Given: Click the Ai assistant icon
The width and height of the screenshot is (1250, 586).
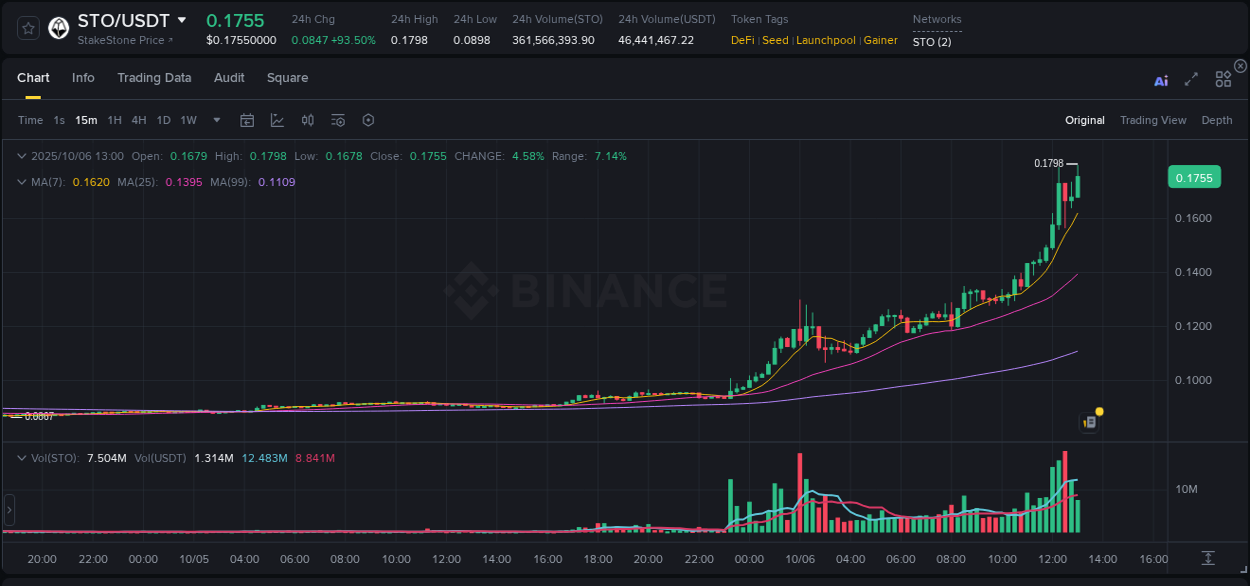Looking at the screenshot, I should pos(1160,80).
